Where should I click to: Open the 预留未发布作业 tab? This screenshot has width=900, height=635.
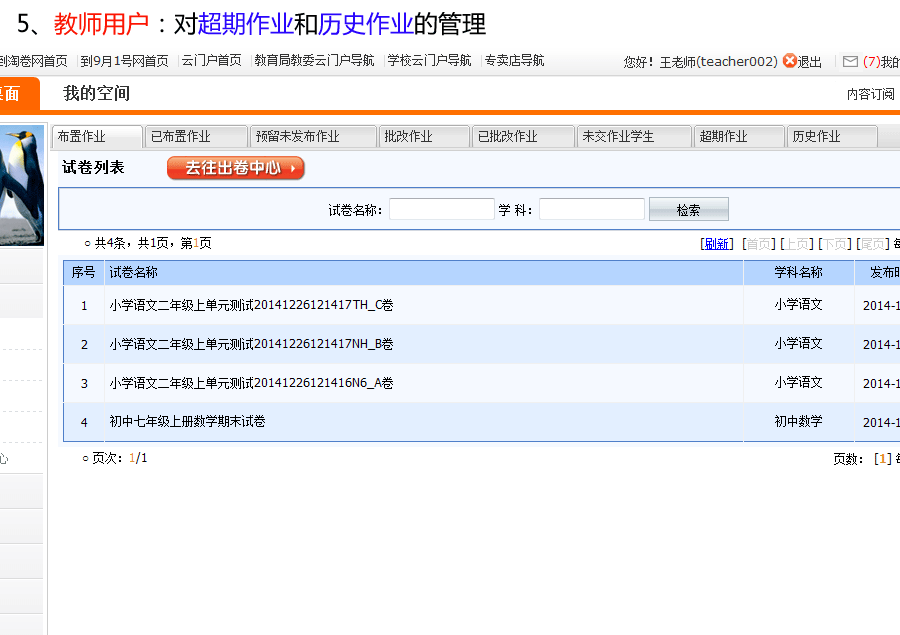(312, 137)
